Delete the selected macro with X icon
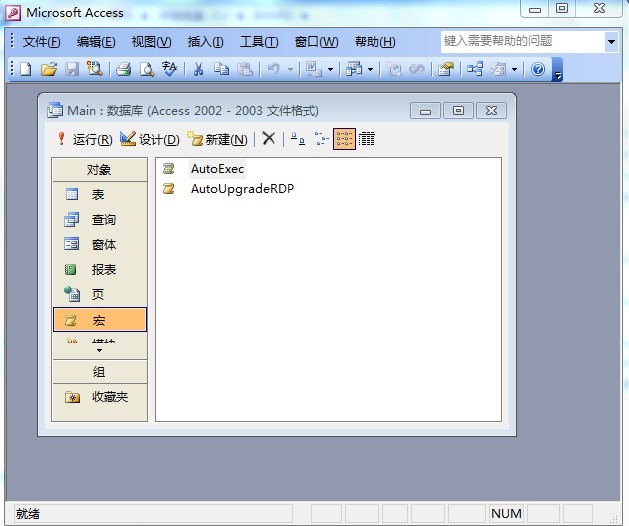Image resolution: width=629 pixels, height=526 pixels. [x=269, y=139]
